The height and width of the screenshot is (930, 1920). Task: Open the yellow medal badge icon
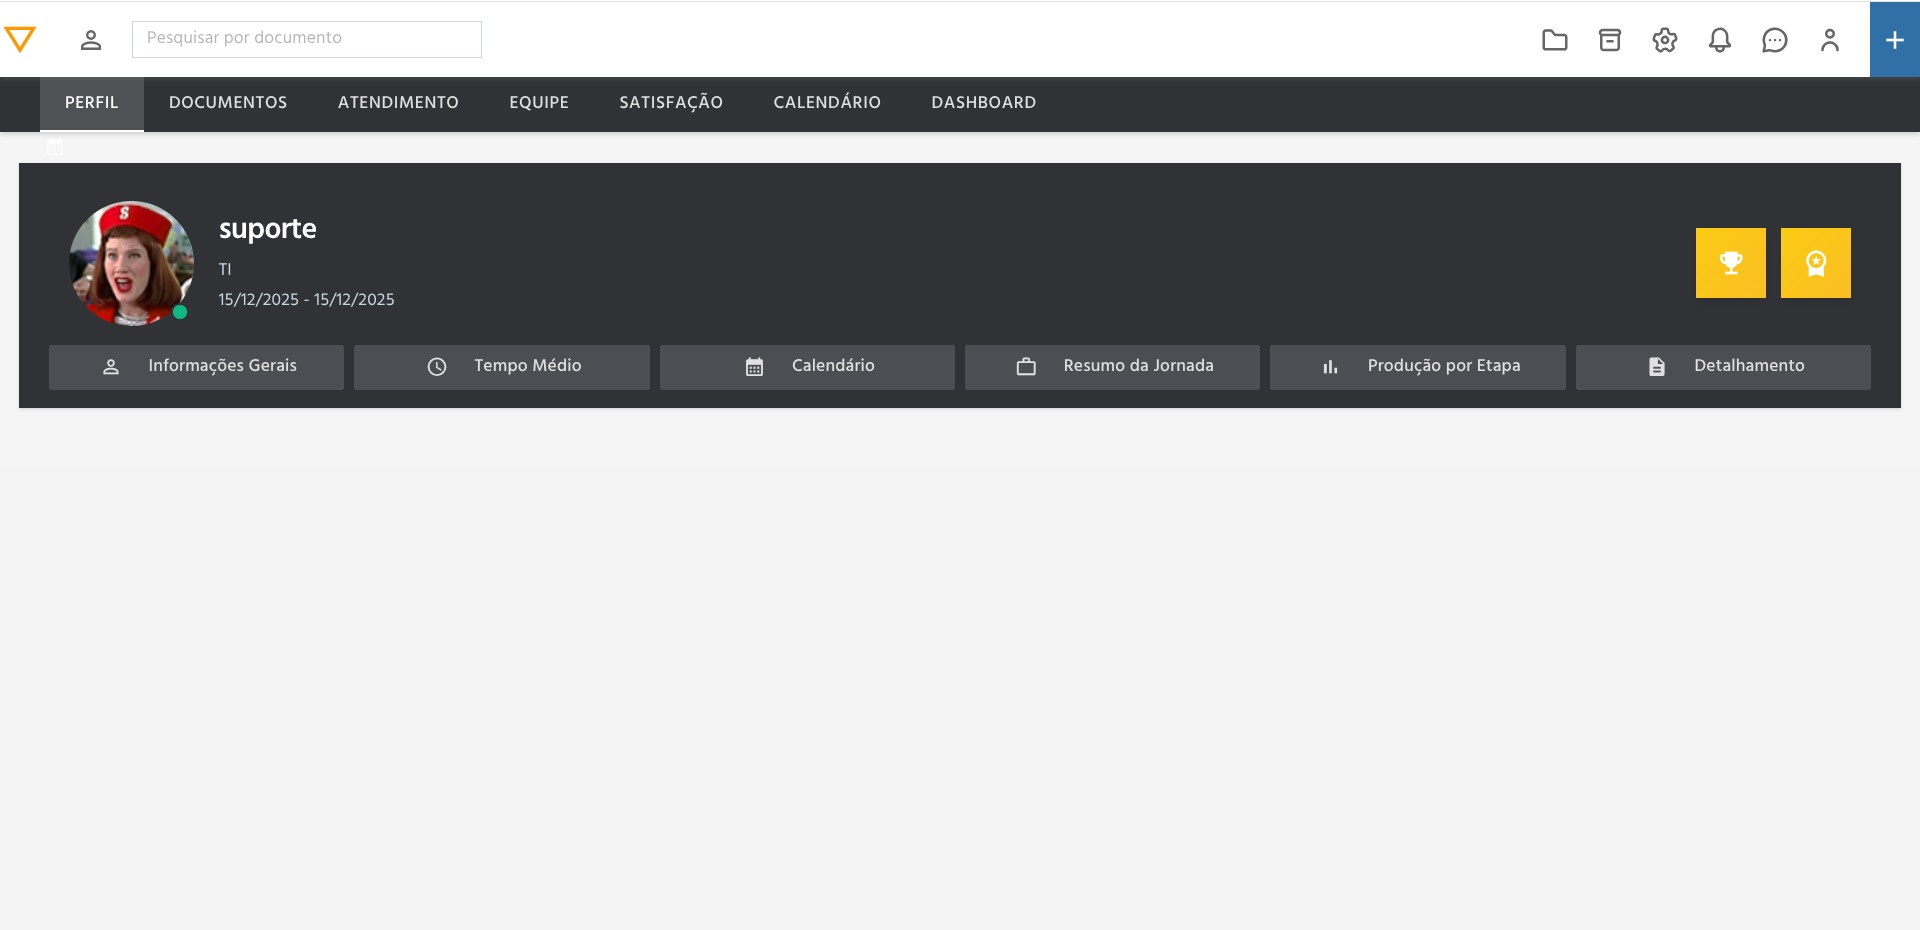[1816, 263]
